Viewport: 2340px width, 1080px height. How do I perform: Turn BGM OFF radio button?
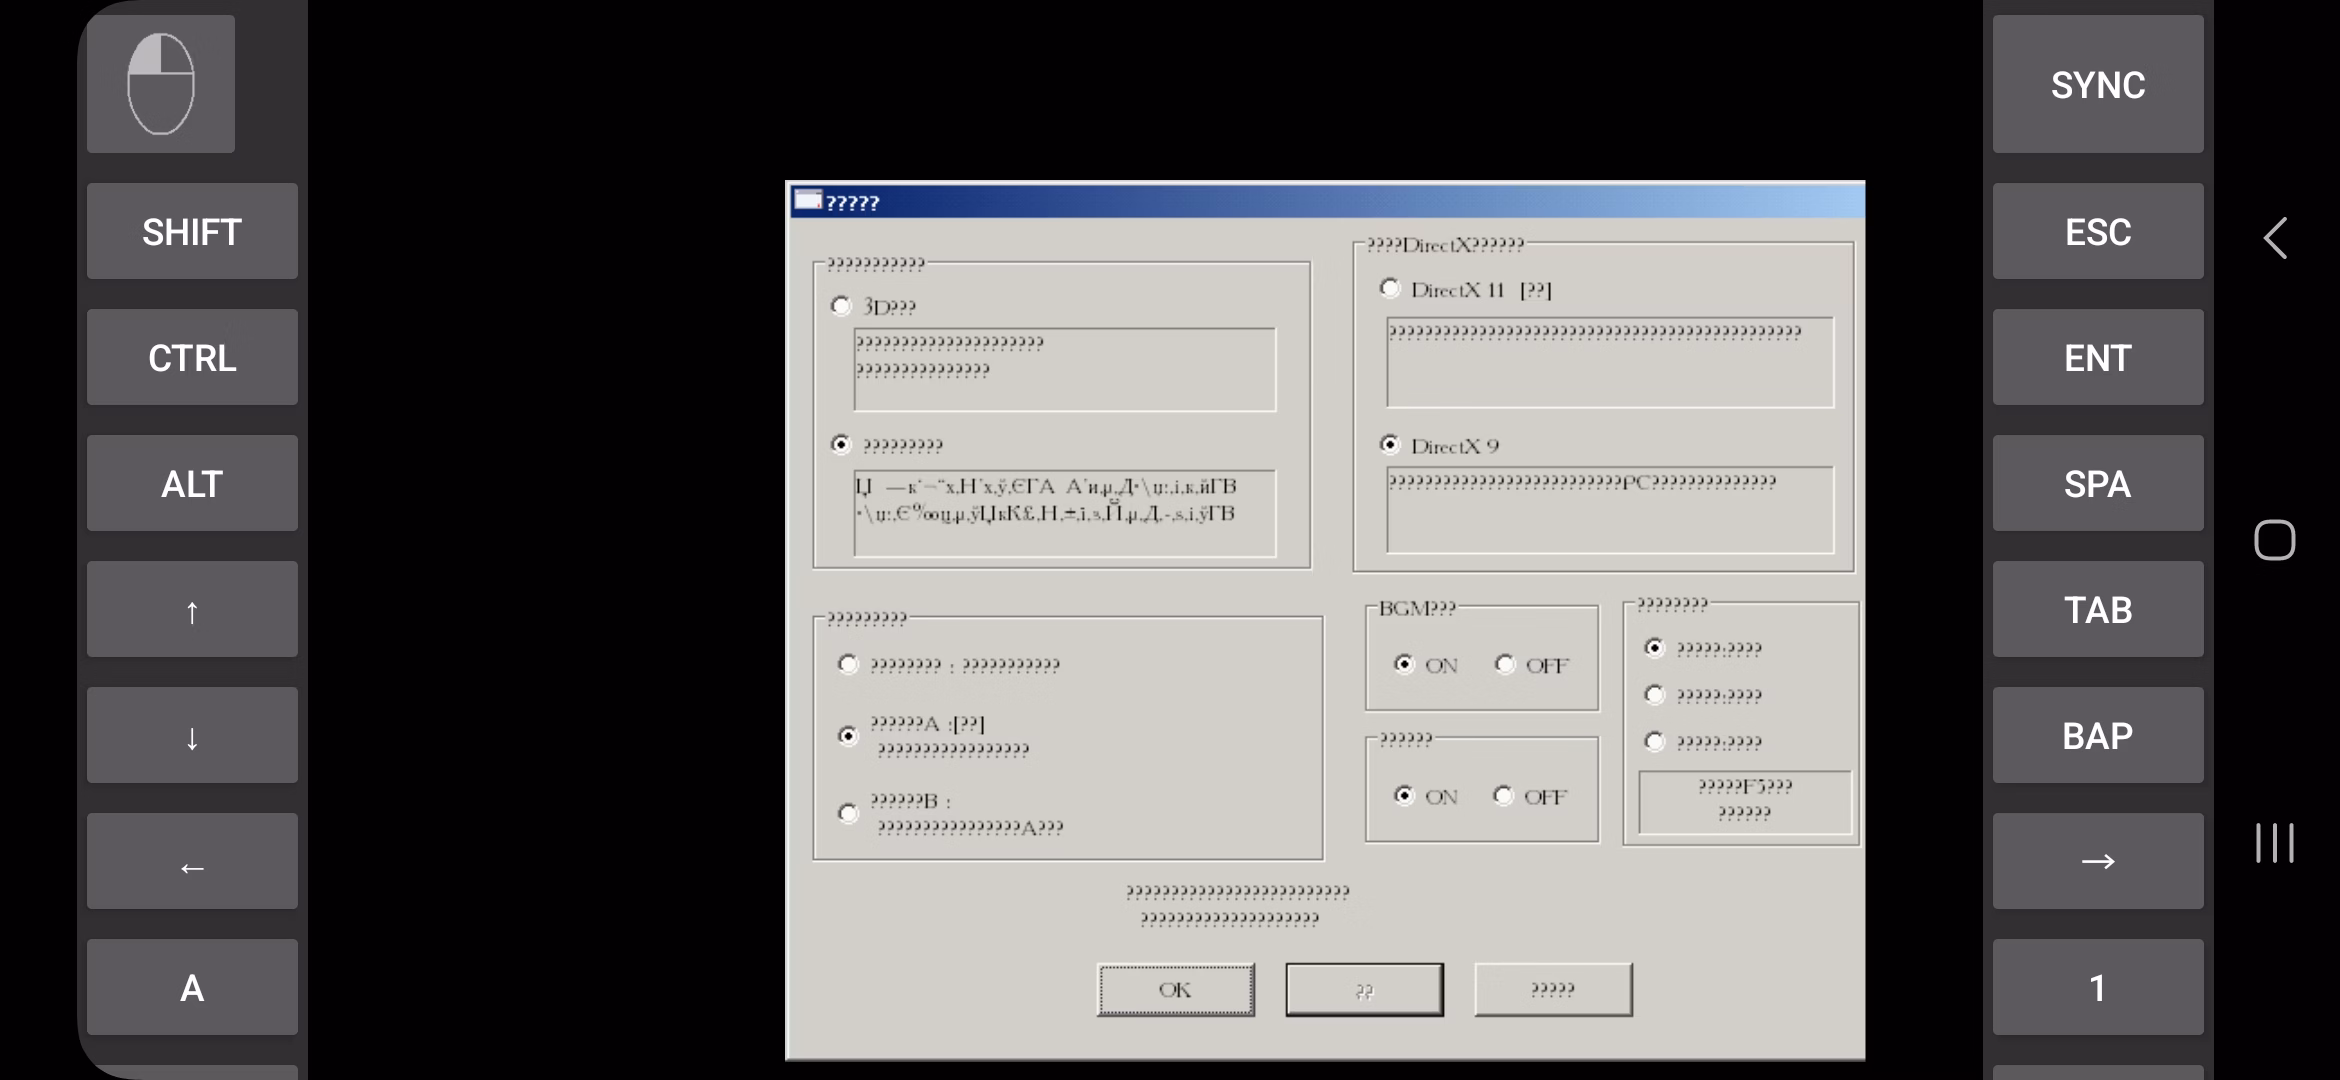[1505, 664]
